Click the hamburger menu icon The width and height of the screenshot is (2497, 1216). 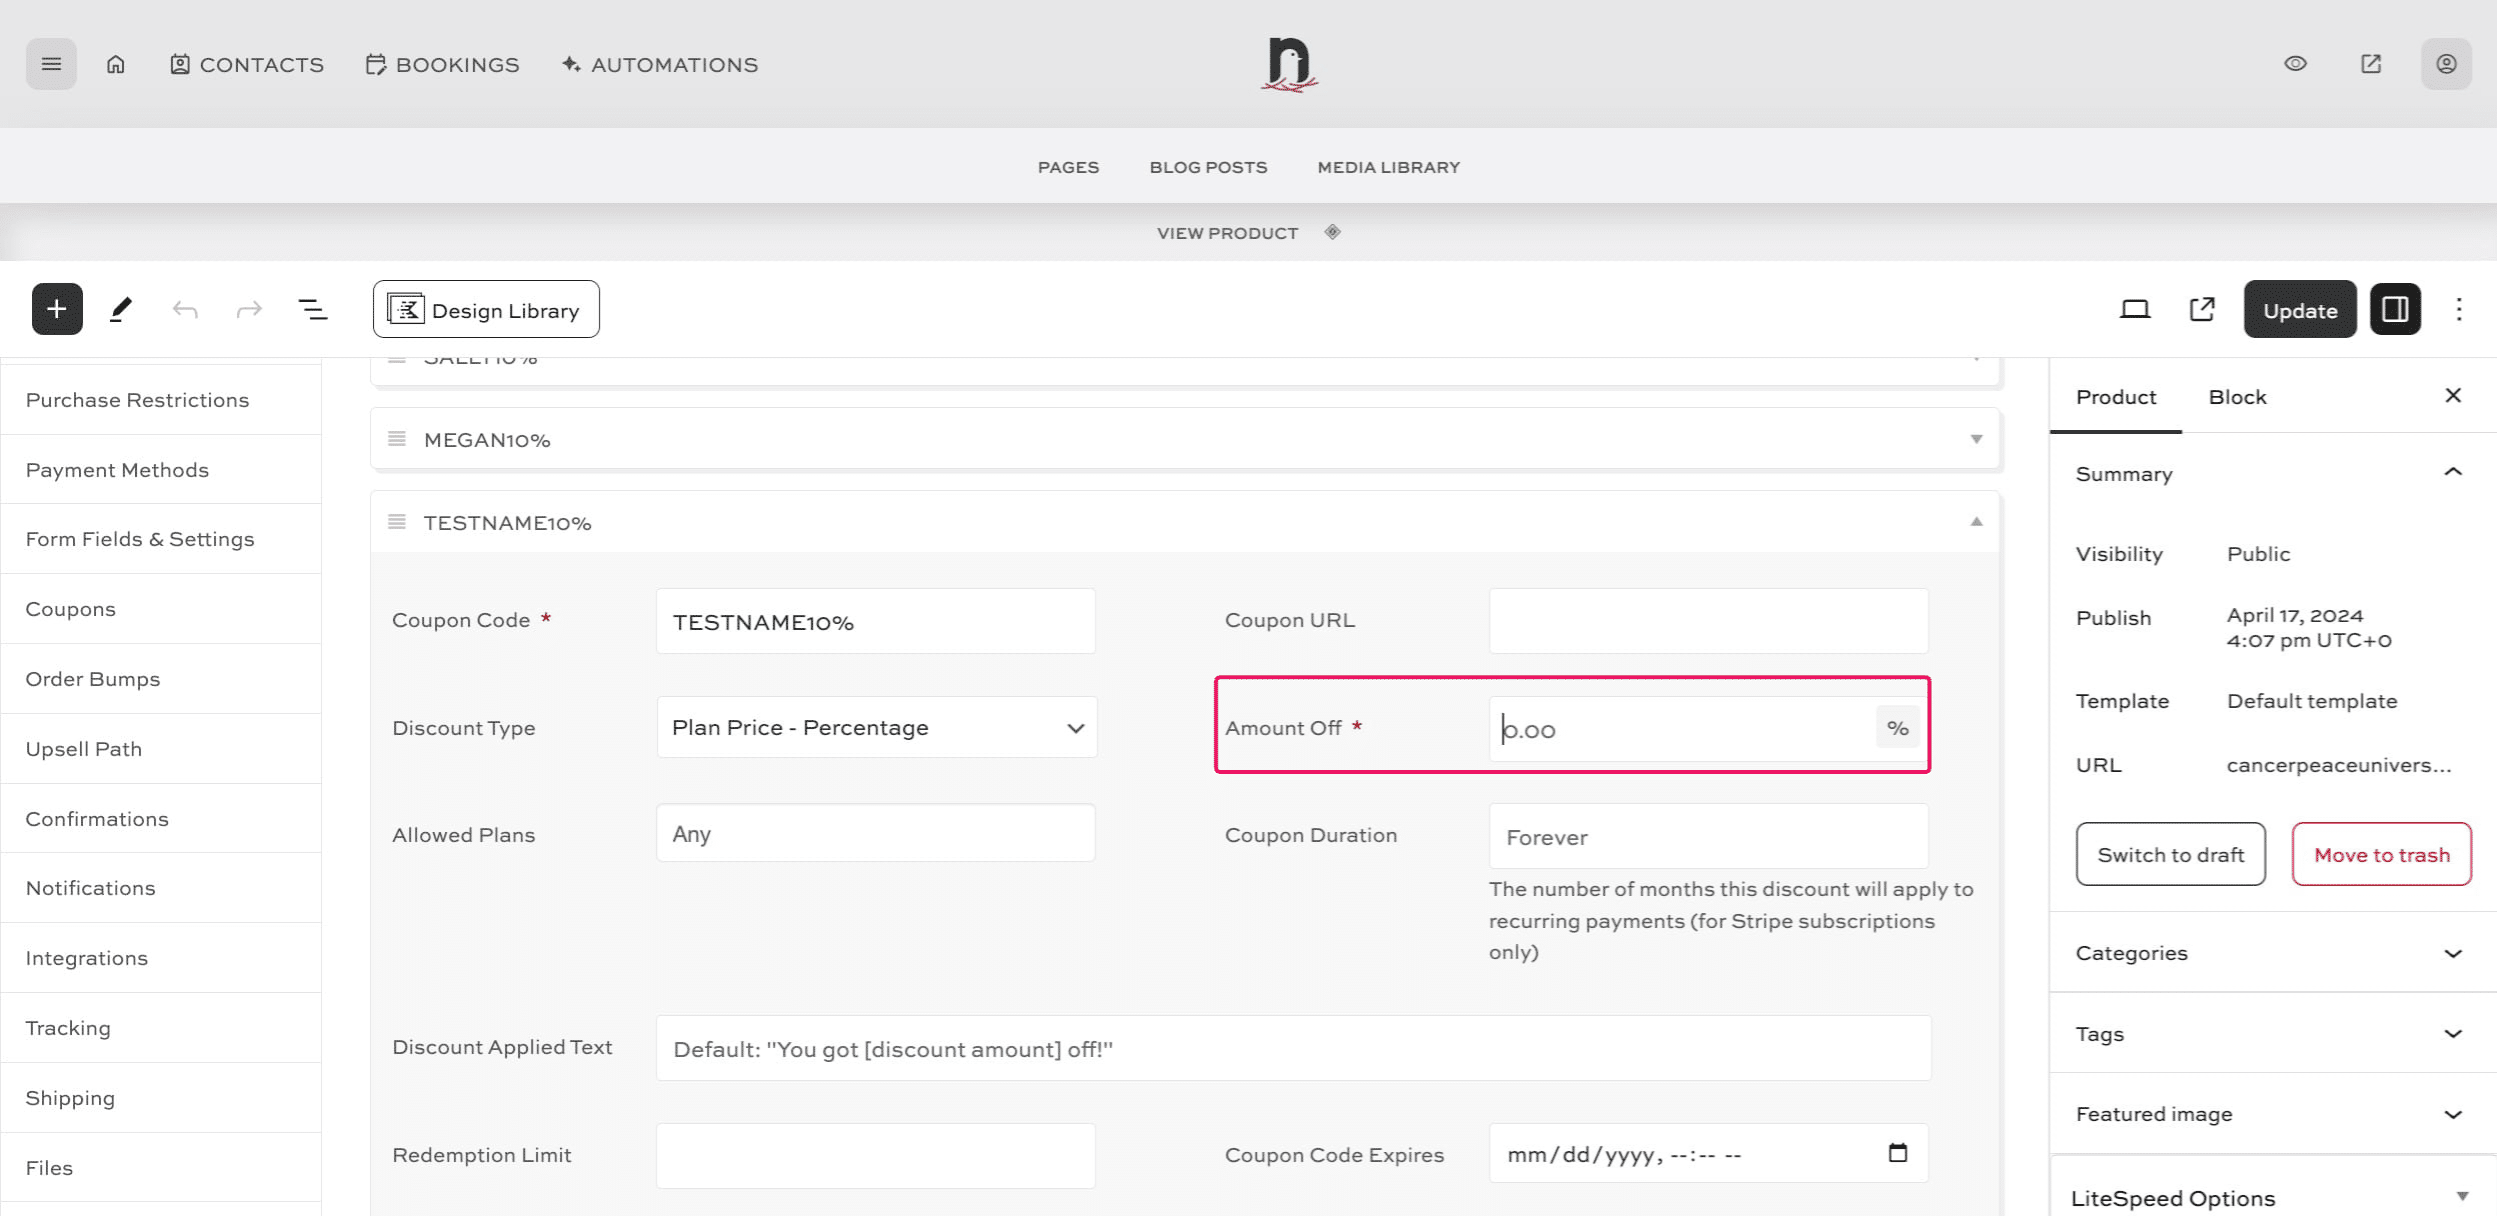51,64
